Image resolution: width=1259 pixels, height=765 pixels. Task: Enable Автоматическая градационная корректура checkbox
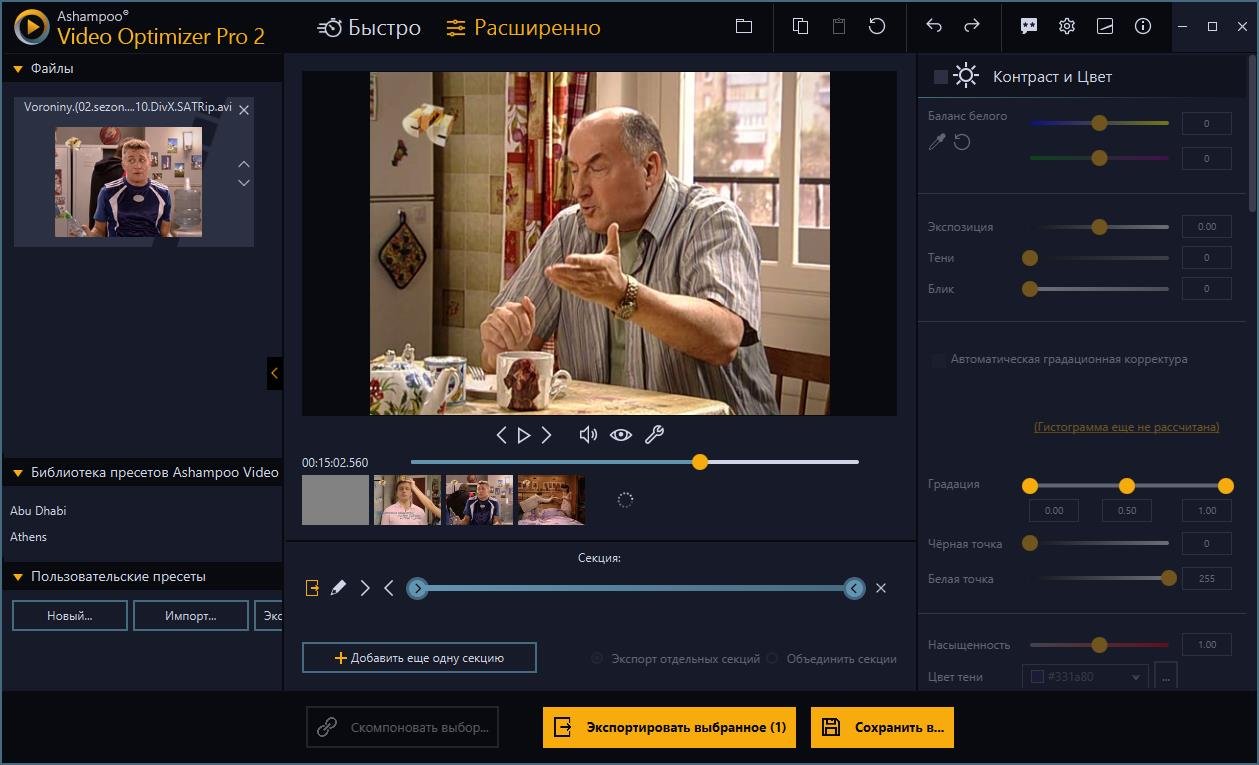[938, 360]
